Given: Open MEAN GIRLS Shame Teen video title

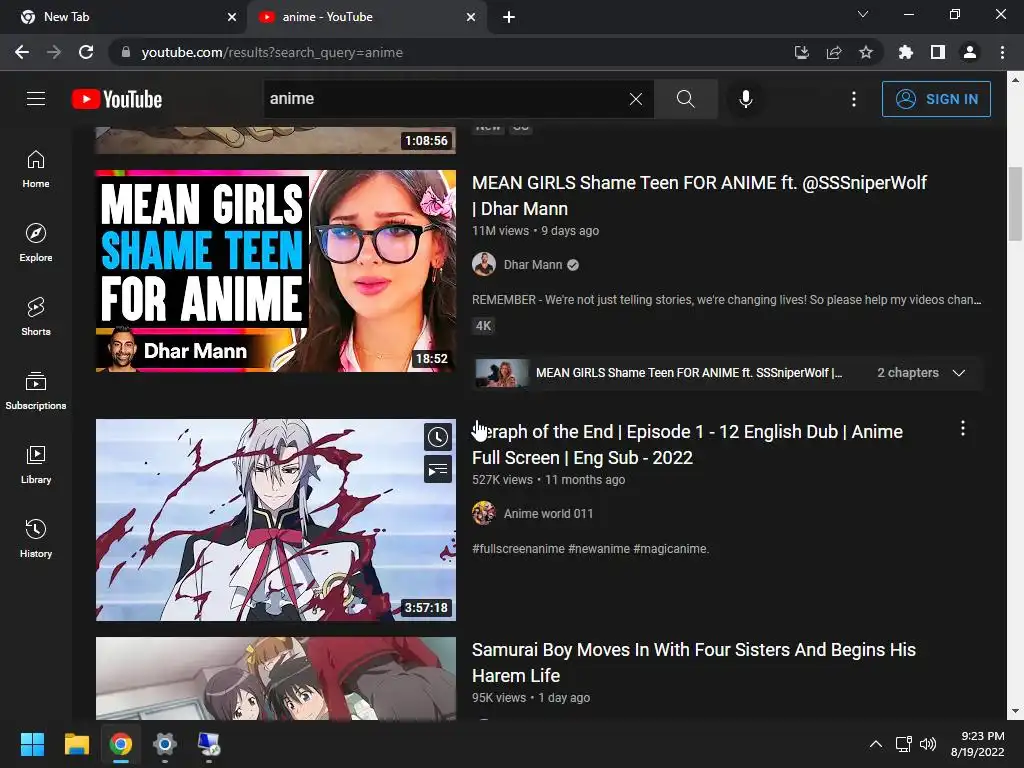Looking at the screenshot, I should 699,195.
